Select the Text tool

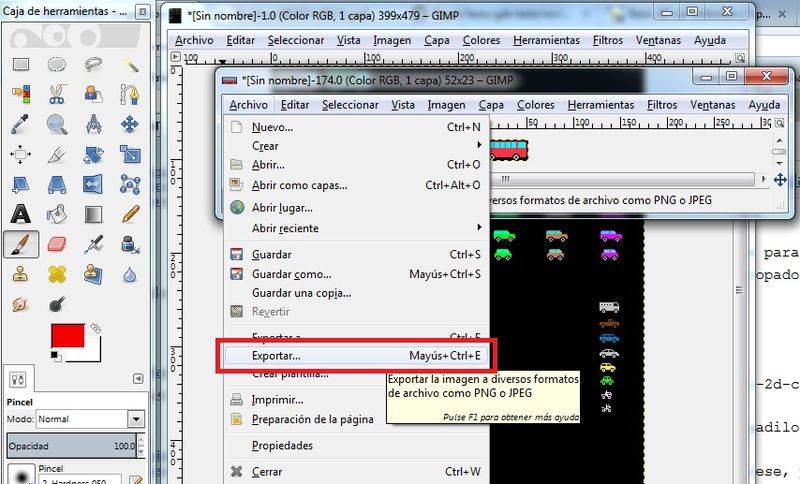click(21, 214)
